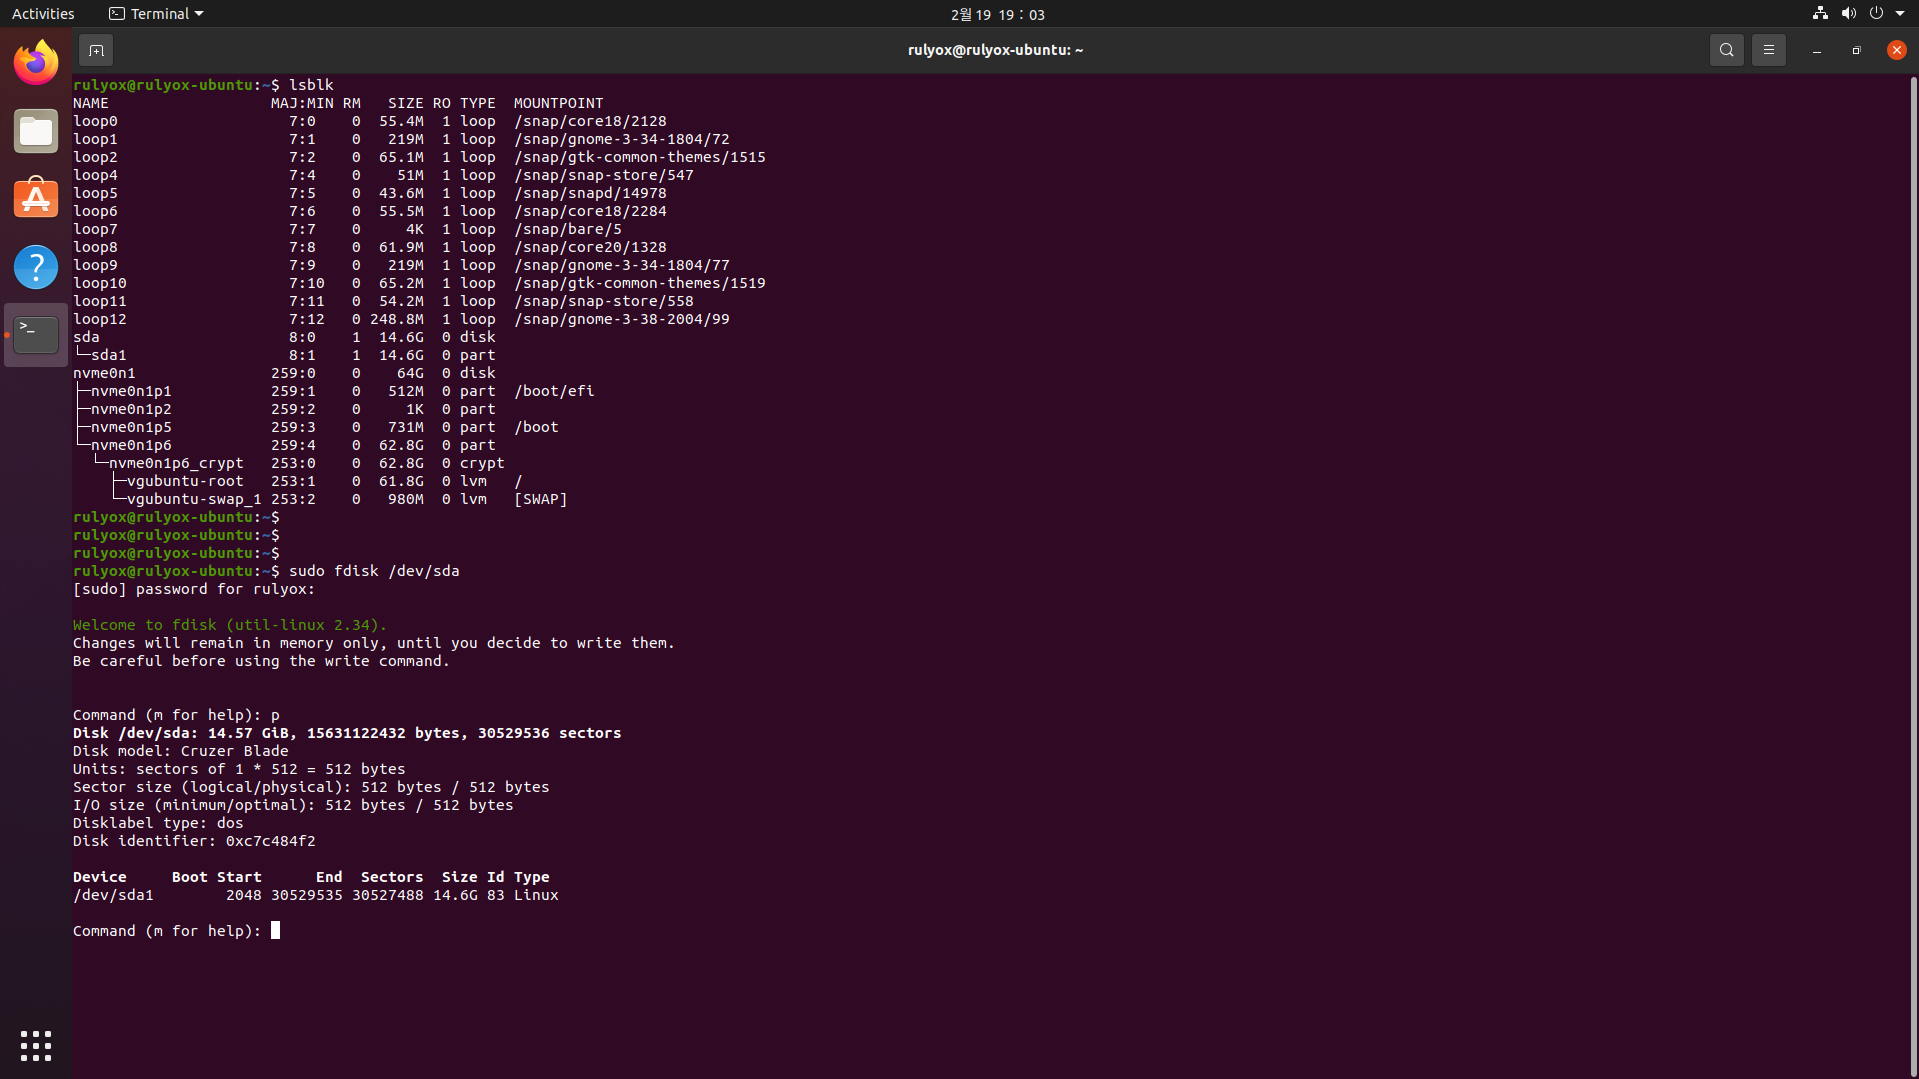Screen dimensions: 1919x1079
Task: Open the power indicator icon
Action: pyautogui.click(x=1876, y=14)
